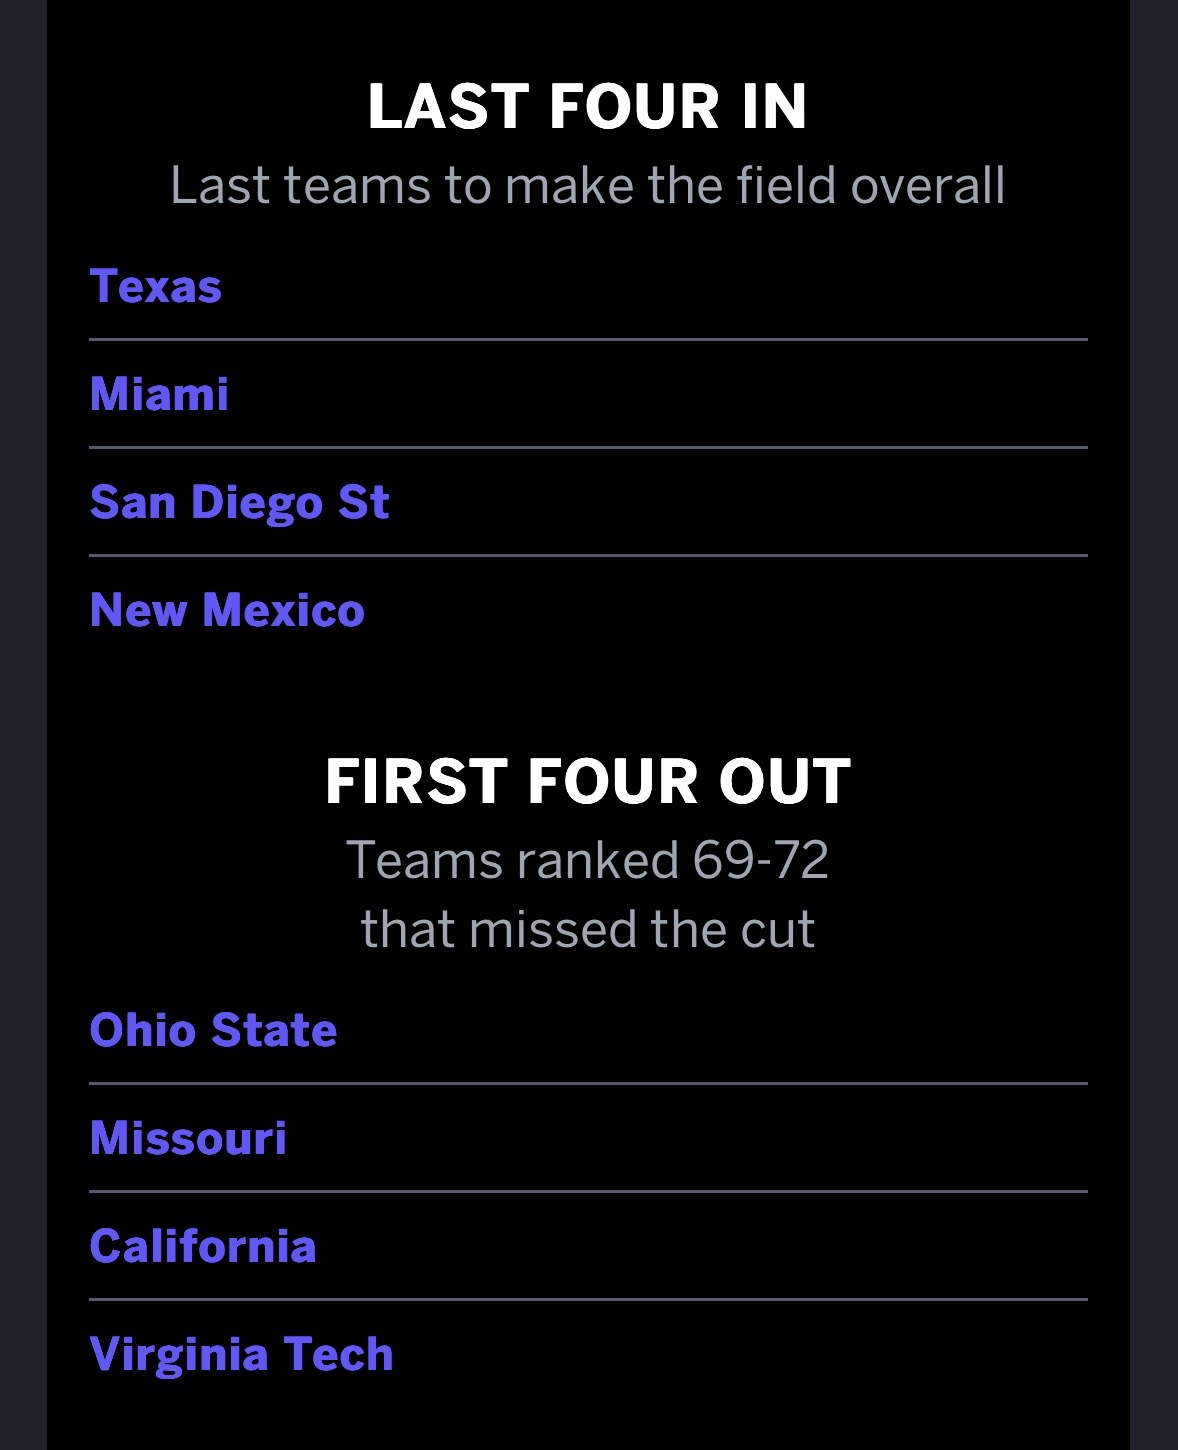Click the 'Last teams to make the field overall' subtitle

[x=588, y=186]
